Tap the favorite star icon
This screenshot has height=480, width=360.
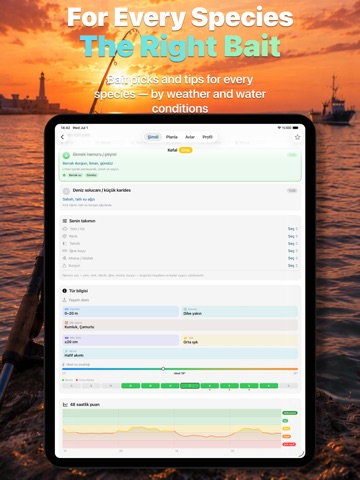(297, 137)
